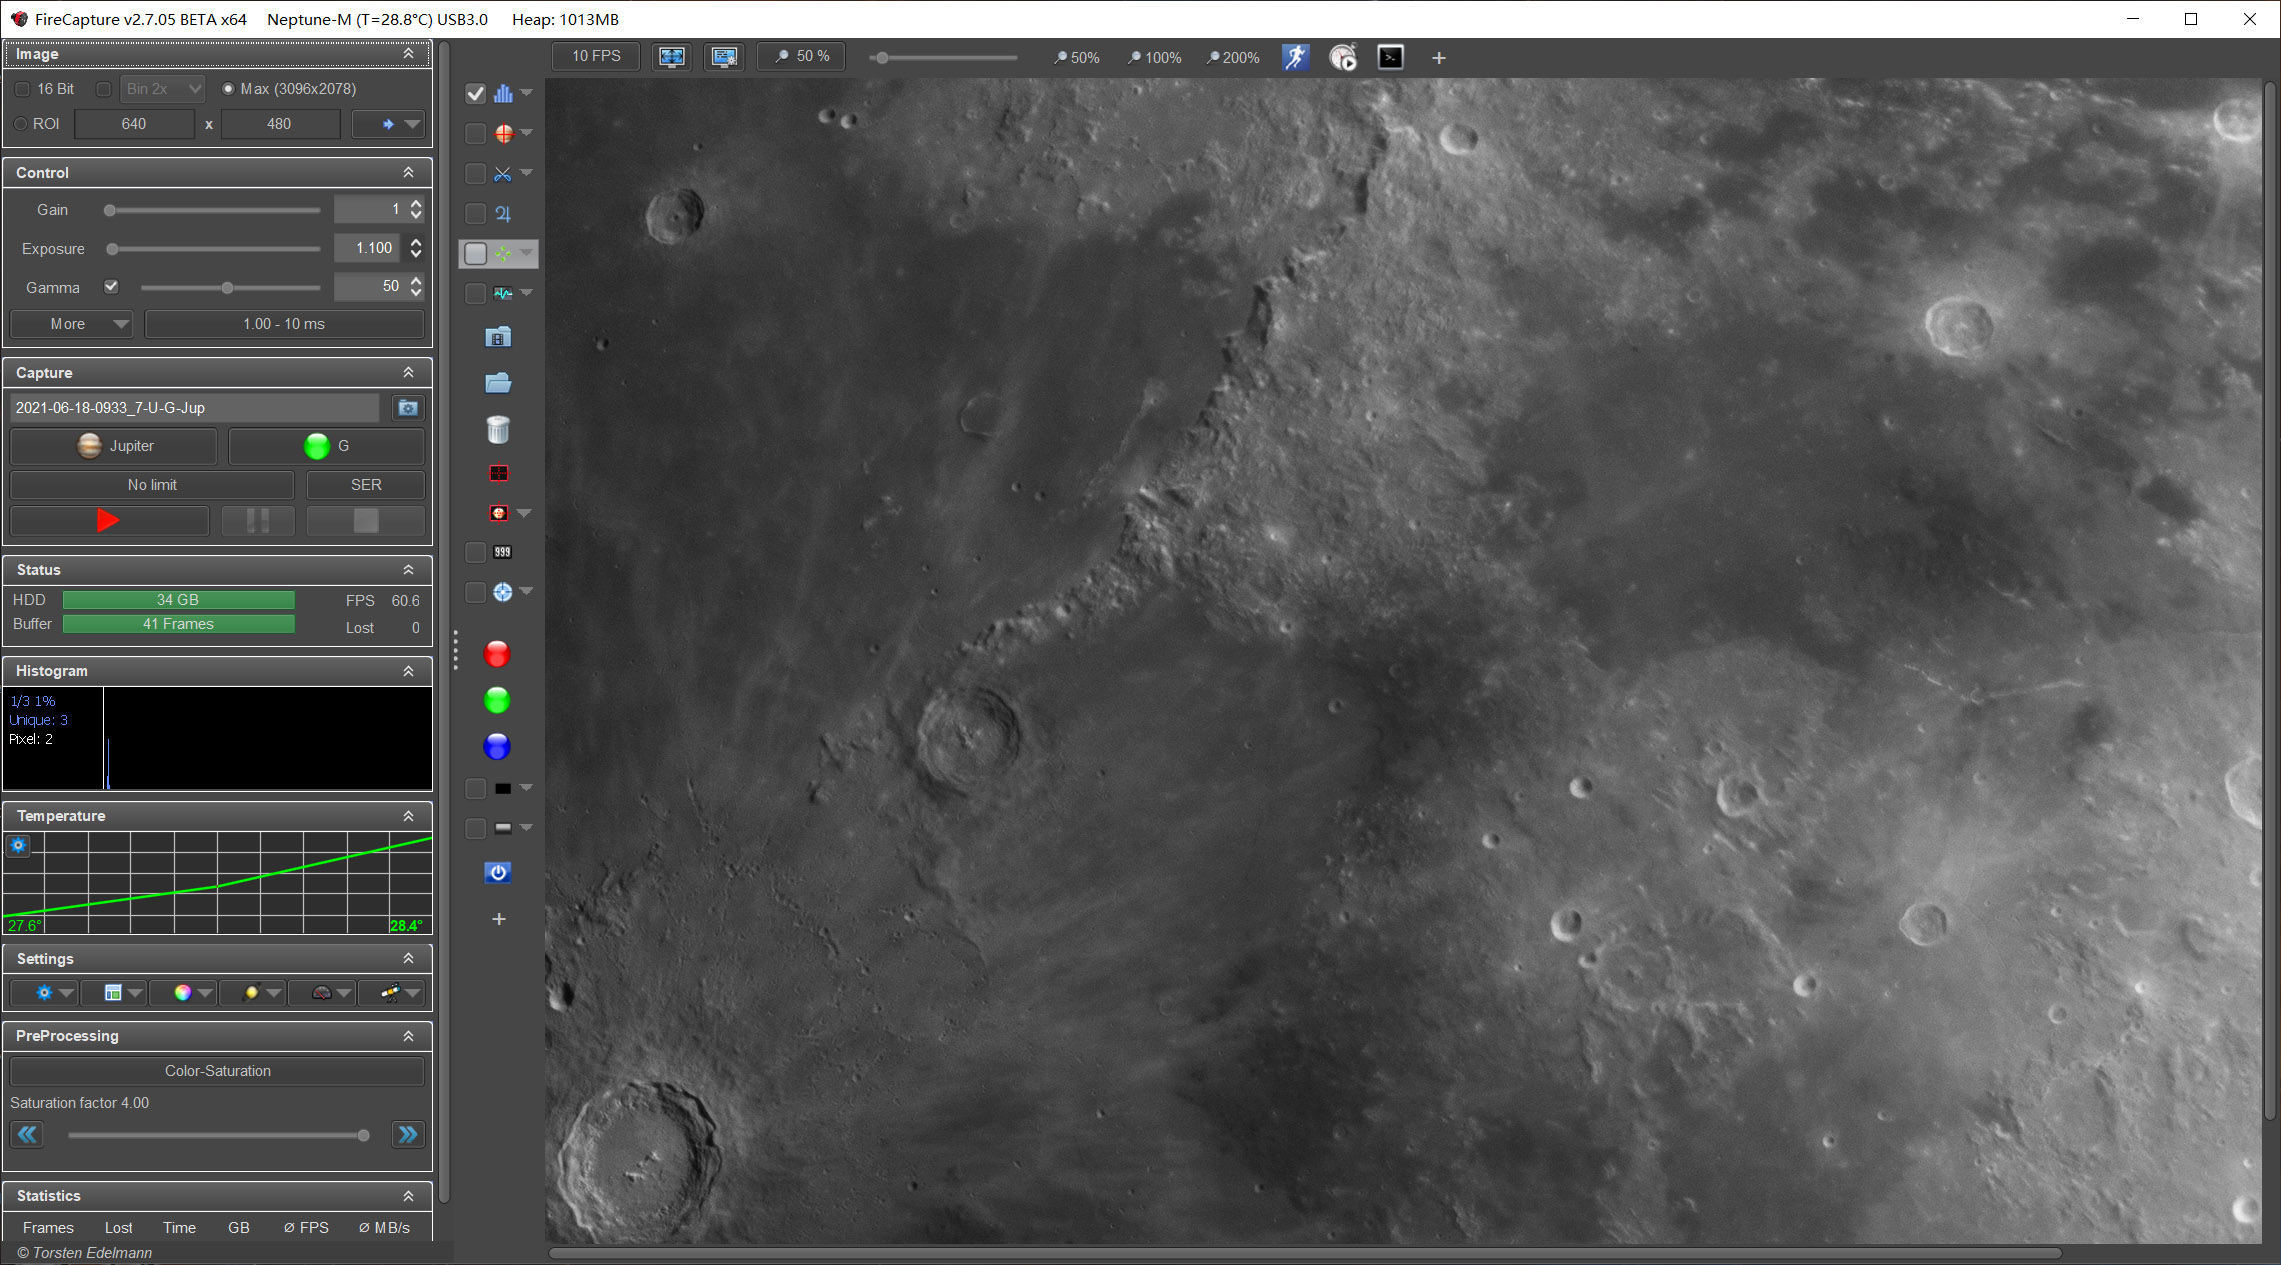Collapse the Image panel
The image size is (2281, 1265).
(408, 54)
